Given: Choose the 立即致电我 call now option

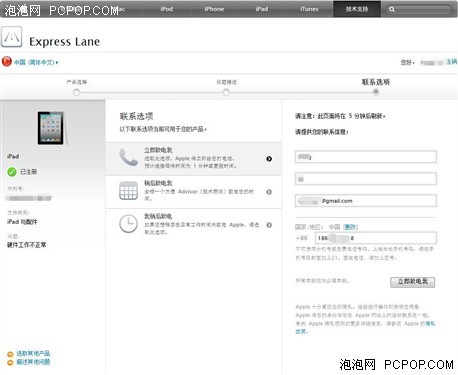Looking at the screenshot, I should 194,159.
